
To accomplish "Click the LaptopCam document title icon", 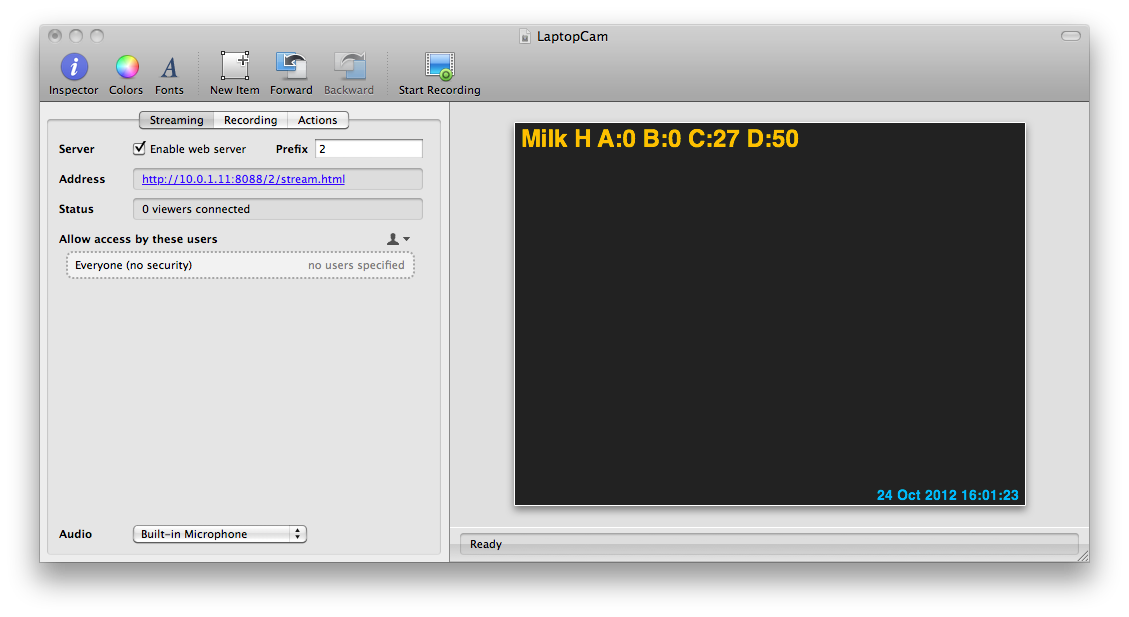I will (524, 37).
